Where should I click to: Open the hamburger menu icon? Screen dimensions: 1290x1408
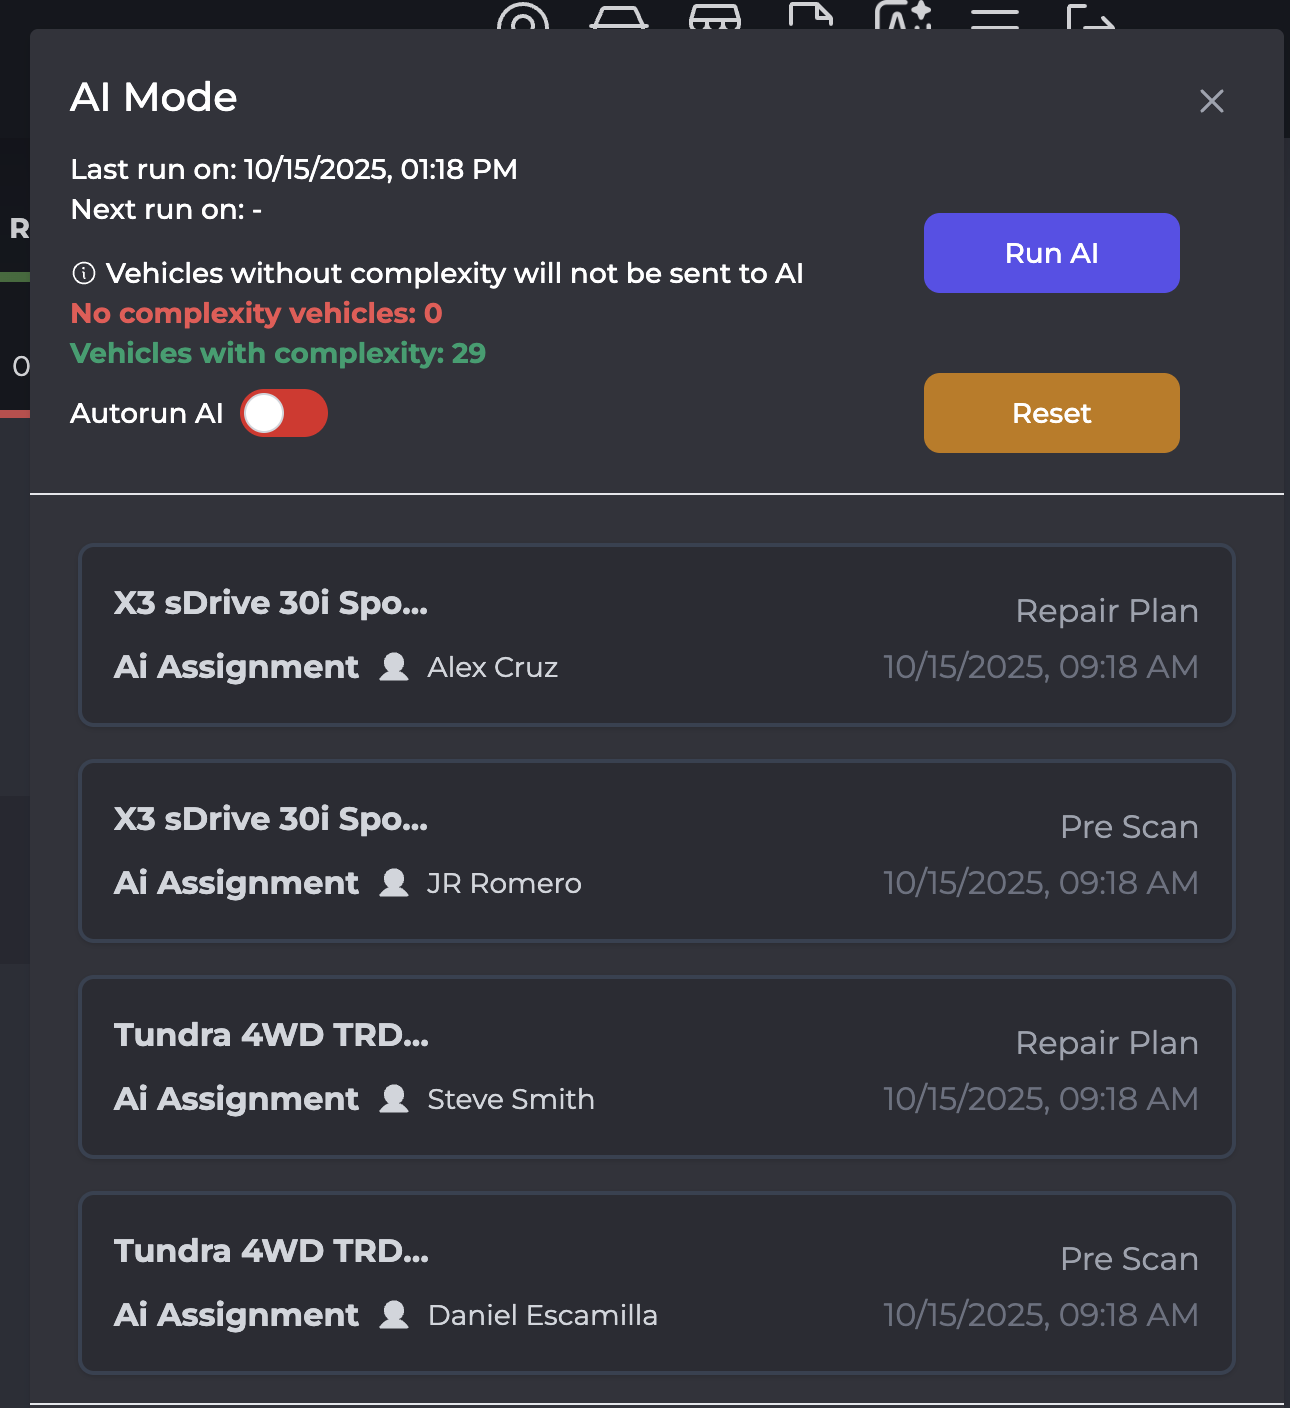point(995,19)
